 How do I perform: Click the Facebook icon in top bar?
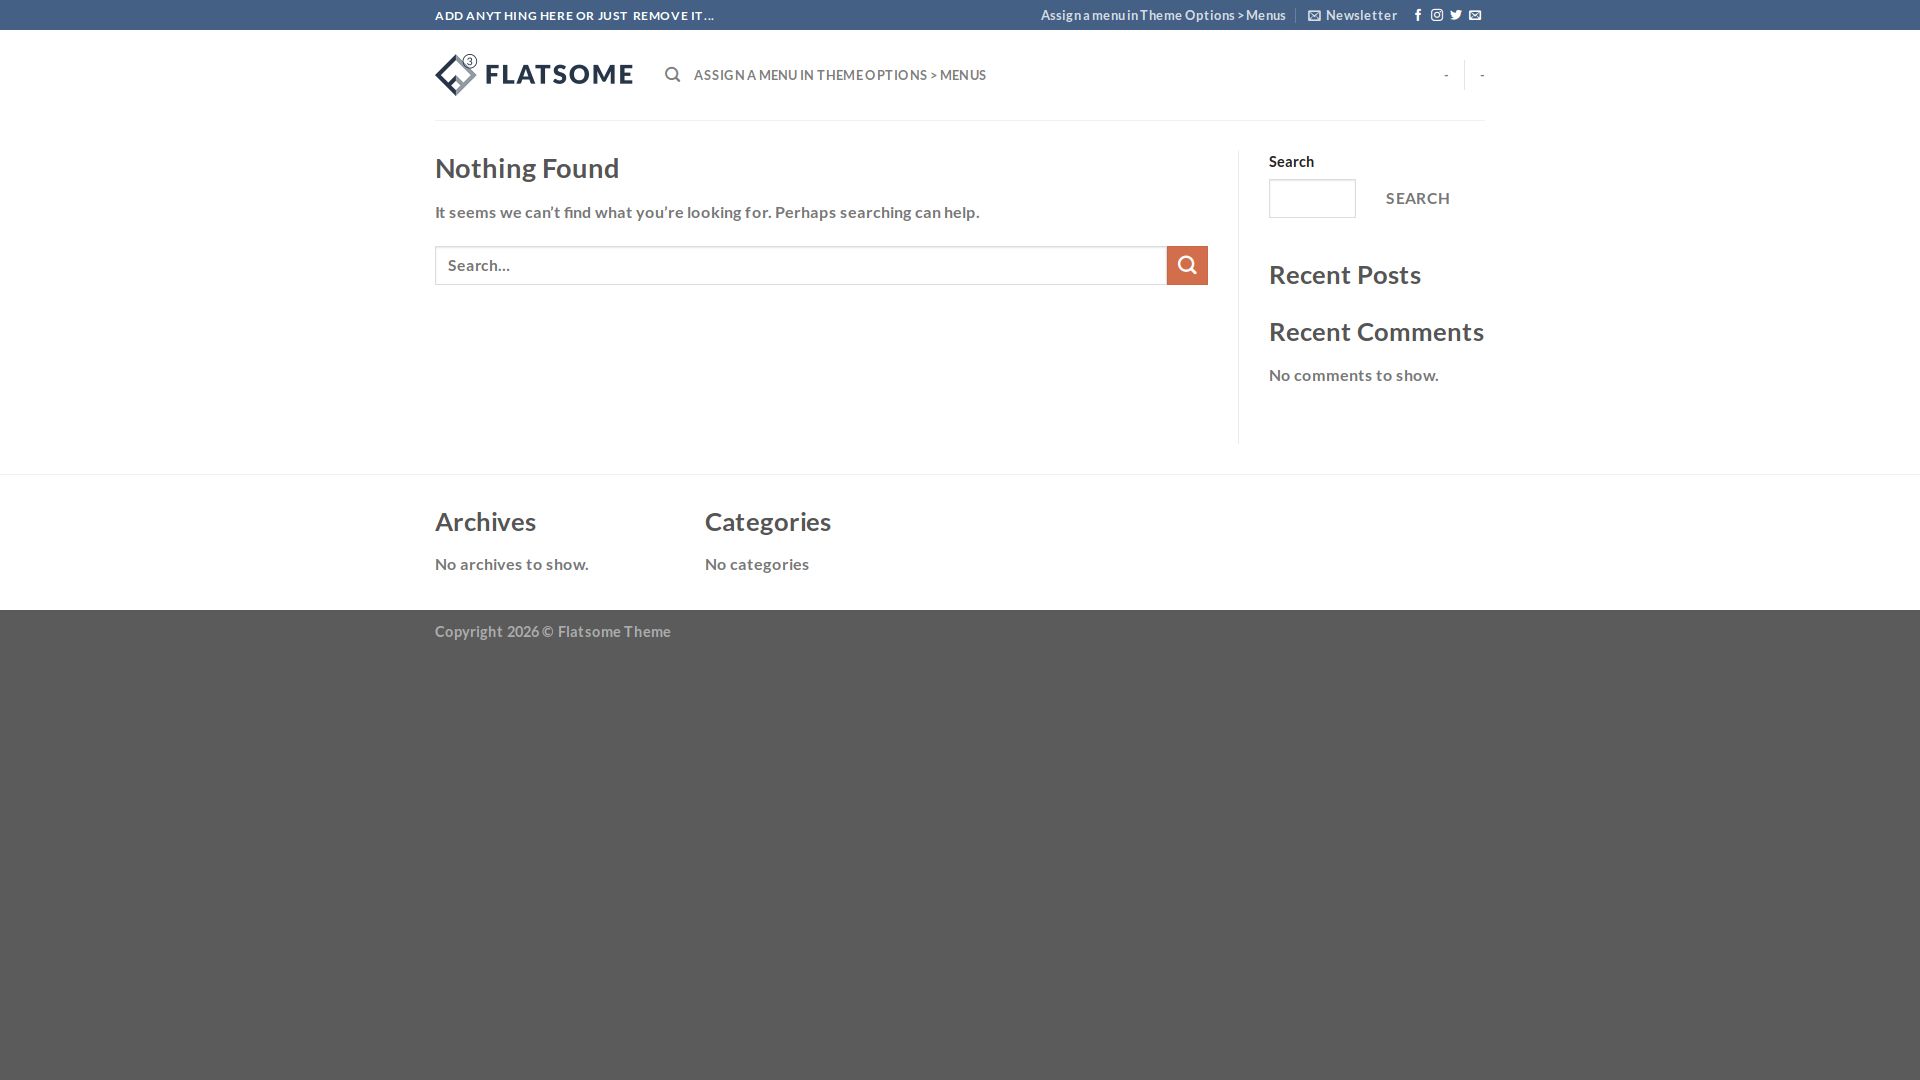1418,15
